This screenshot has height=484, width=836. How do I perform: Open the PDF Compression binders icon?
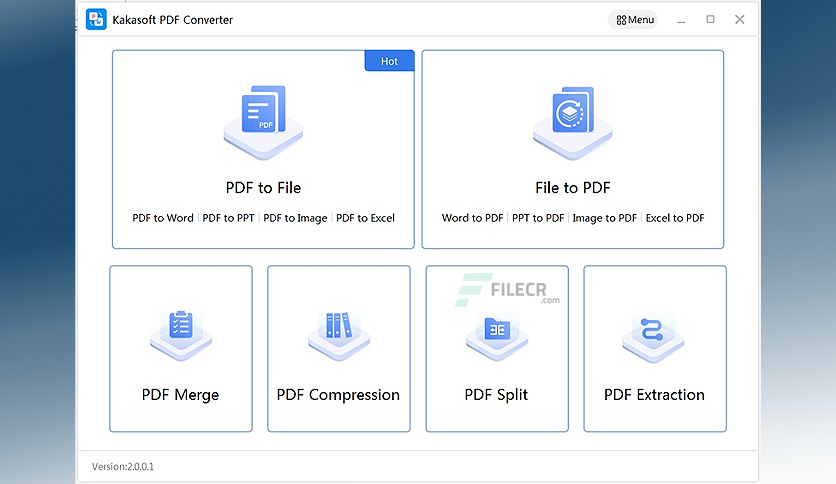(339, 335)
